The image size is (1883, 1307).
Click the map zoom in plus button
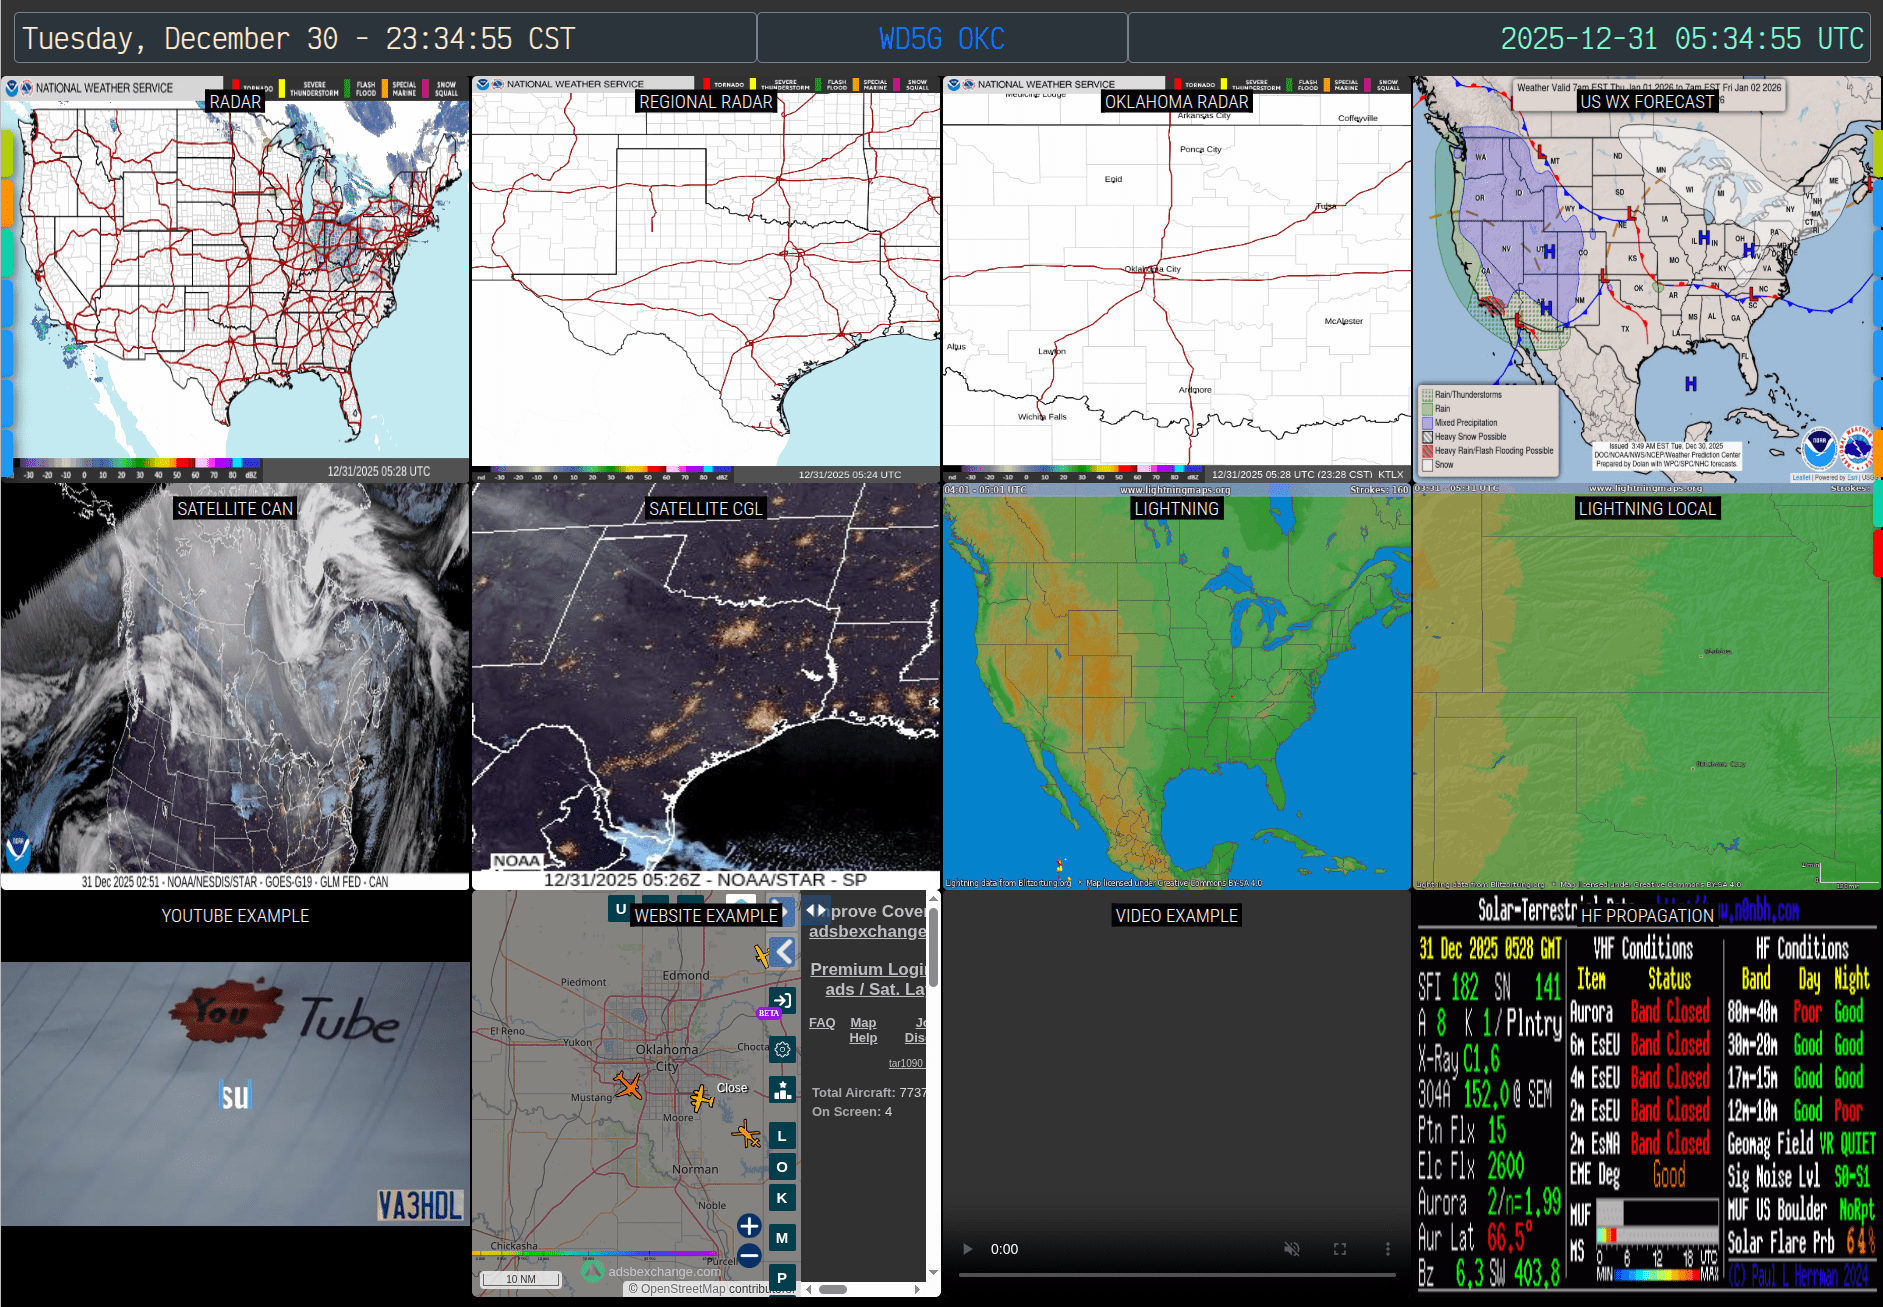[749, 1226]
